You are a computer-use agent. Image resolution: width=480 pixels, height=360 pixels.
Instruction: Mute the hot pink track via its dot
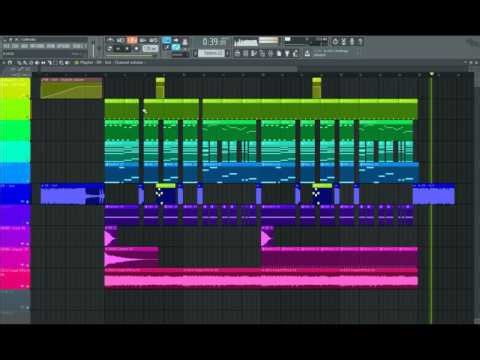pyautogui.click(x=27, y=286)
